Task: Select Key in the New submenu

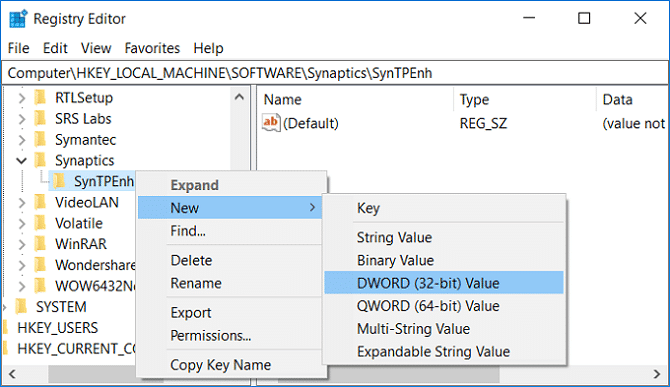Action: pos(444,208)
